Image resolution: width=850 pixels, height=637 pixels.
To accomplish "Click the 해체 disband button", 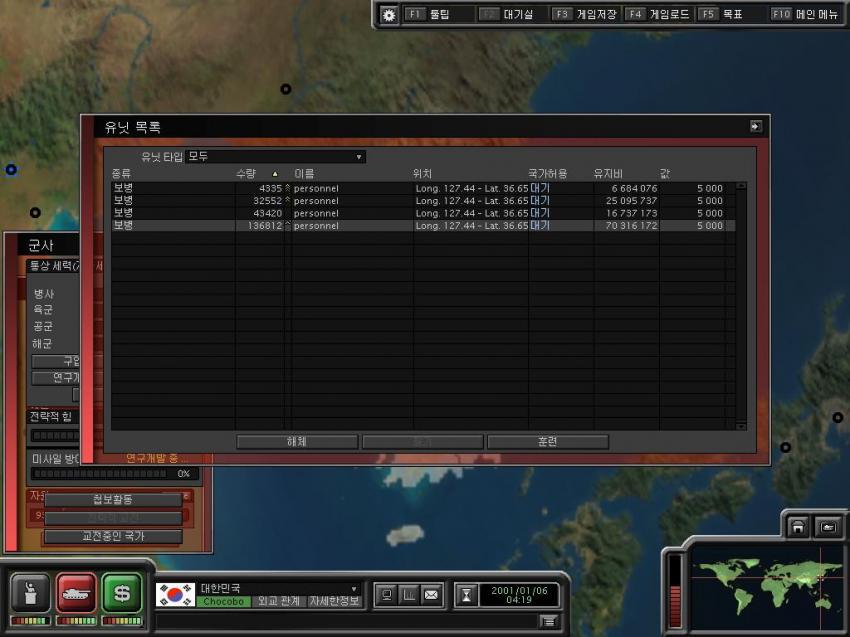I will (x=297, y=442).
